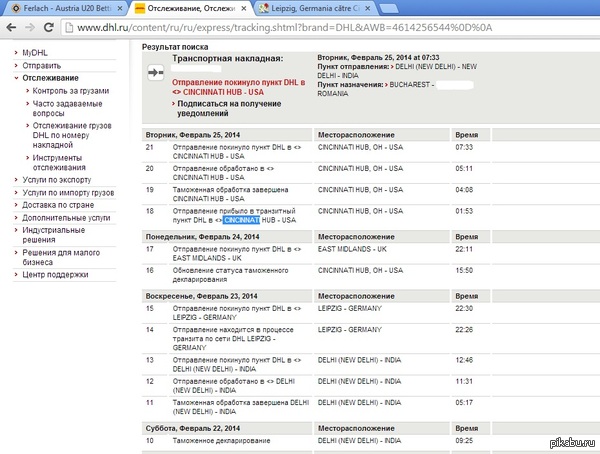The image size is (600, 454).
Task: Click time 07:33 in event 21 row
Action: tap(464, 147)
